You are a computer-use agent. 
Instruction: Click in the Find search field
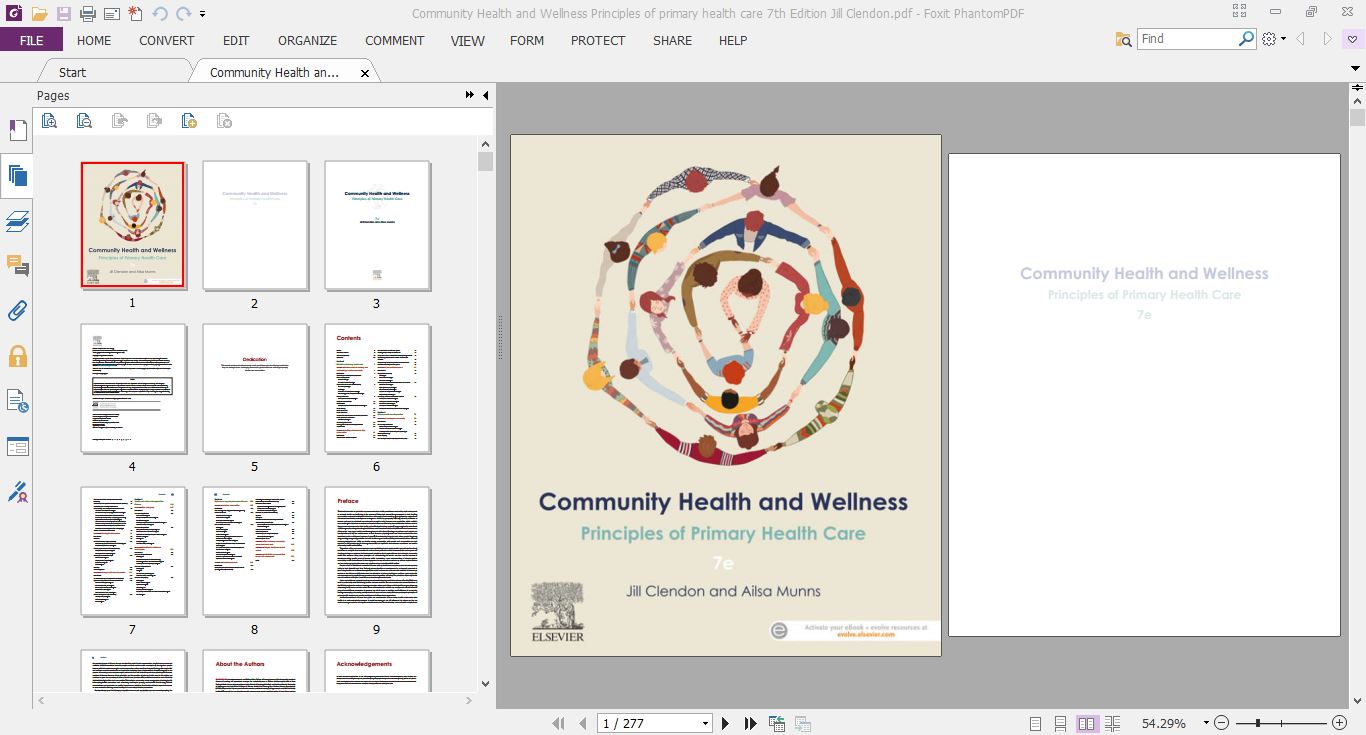(x=1187, y=39)
